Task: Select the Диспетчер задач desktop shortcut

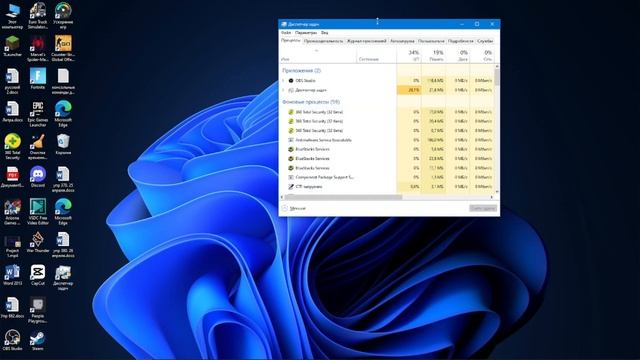Action: click(63, 277)
